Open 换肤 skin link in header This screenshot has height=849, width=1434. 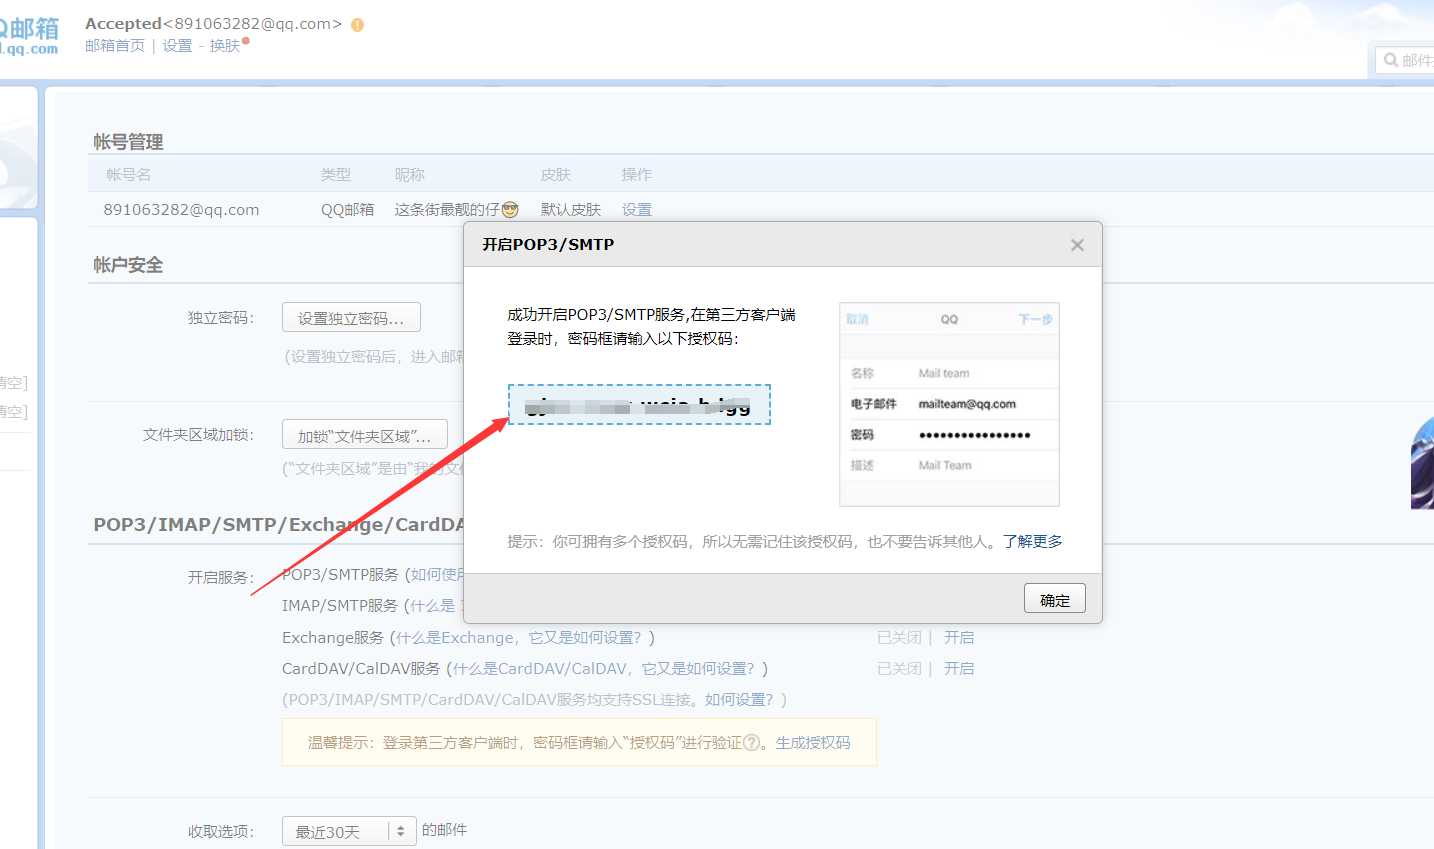click(225, 46)
